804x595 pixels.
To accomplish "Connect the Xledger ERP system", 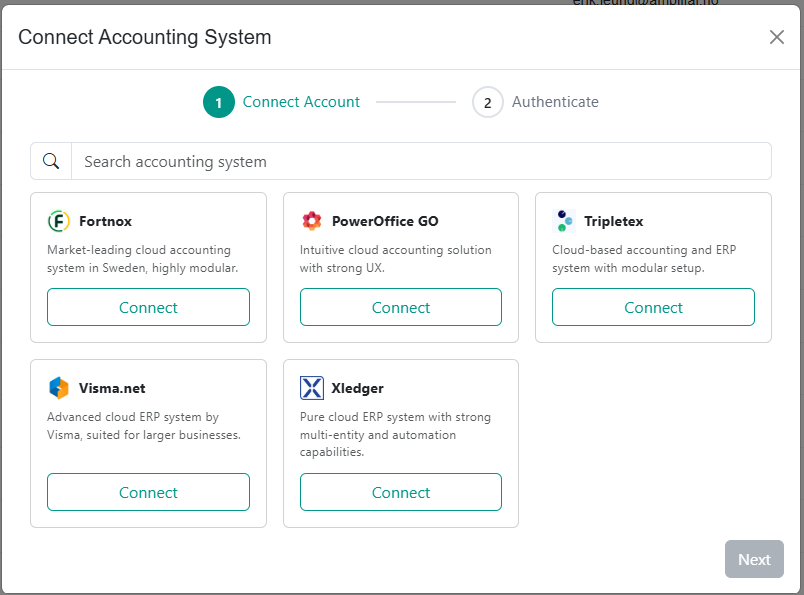I will pos(401,492).
